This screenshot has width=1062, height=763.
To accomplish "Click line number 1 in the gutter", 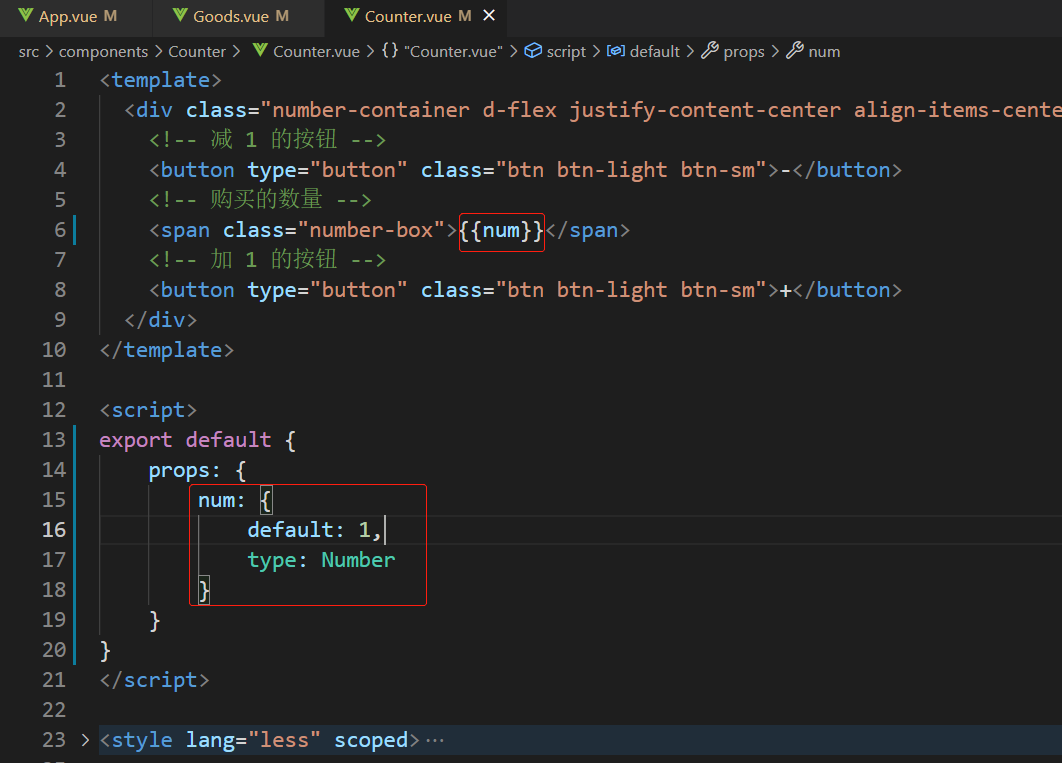I will click(x=60, y=81).
